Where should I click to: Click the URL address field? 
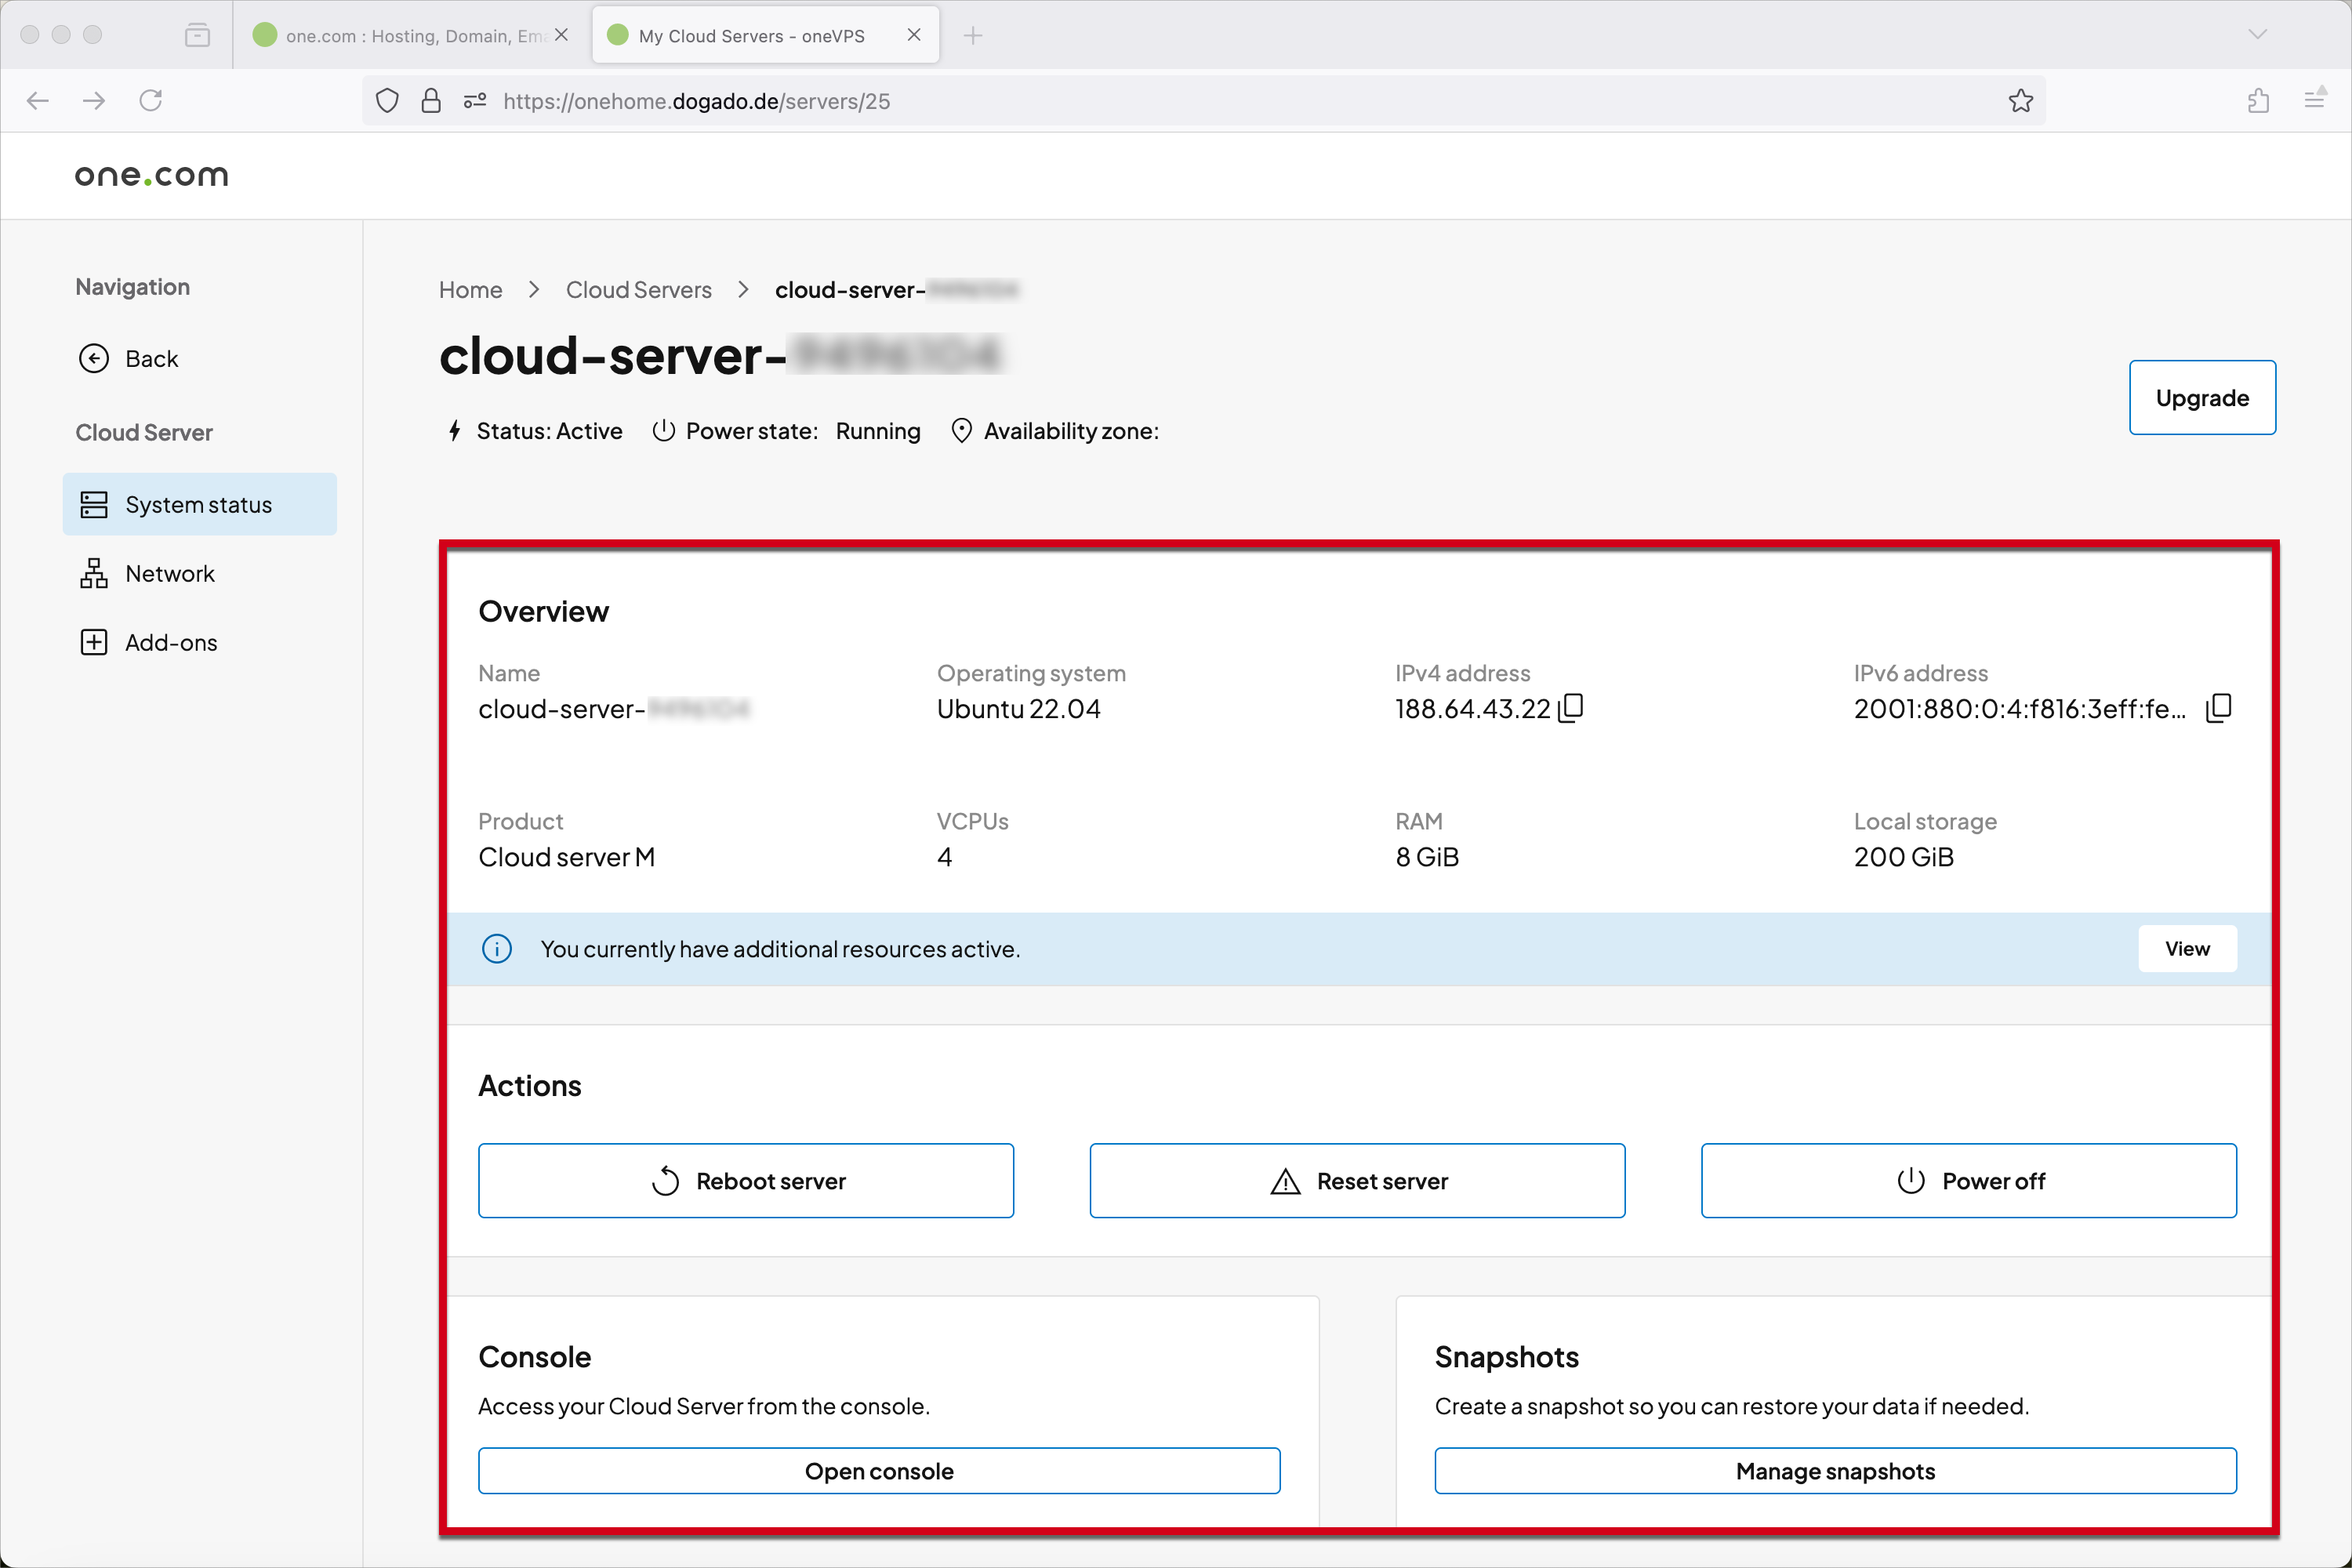(x=1200, y=101)
